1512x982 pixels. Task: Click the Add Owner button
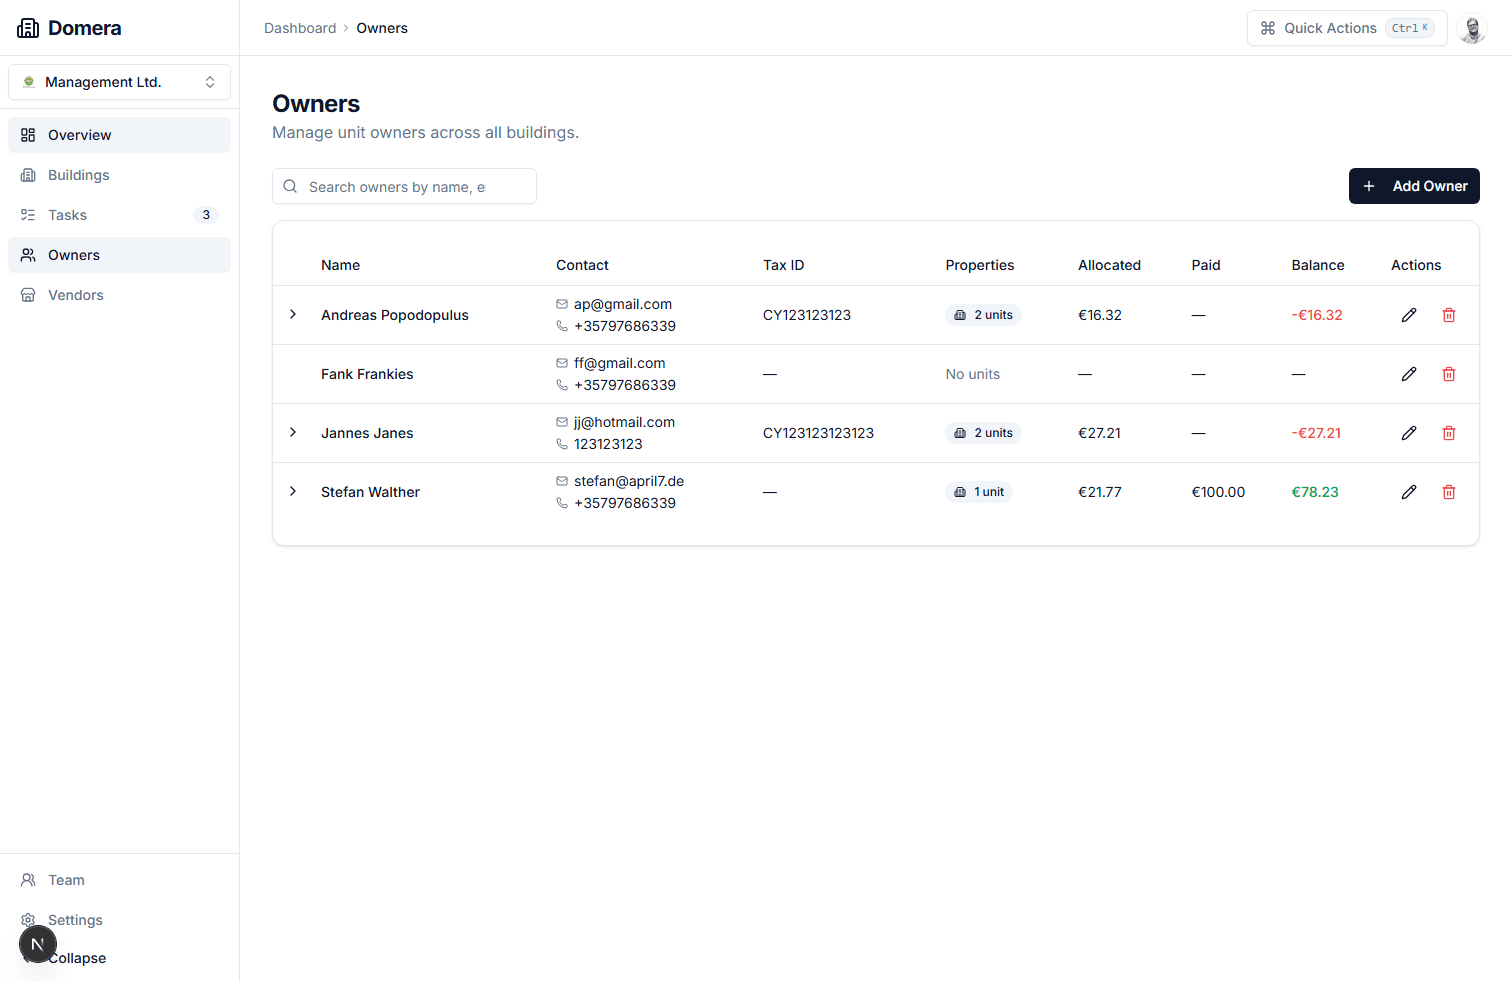[1414, 186]
